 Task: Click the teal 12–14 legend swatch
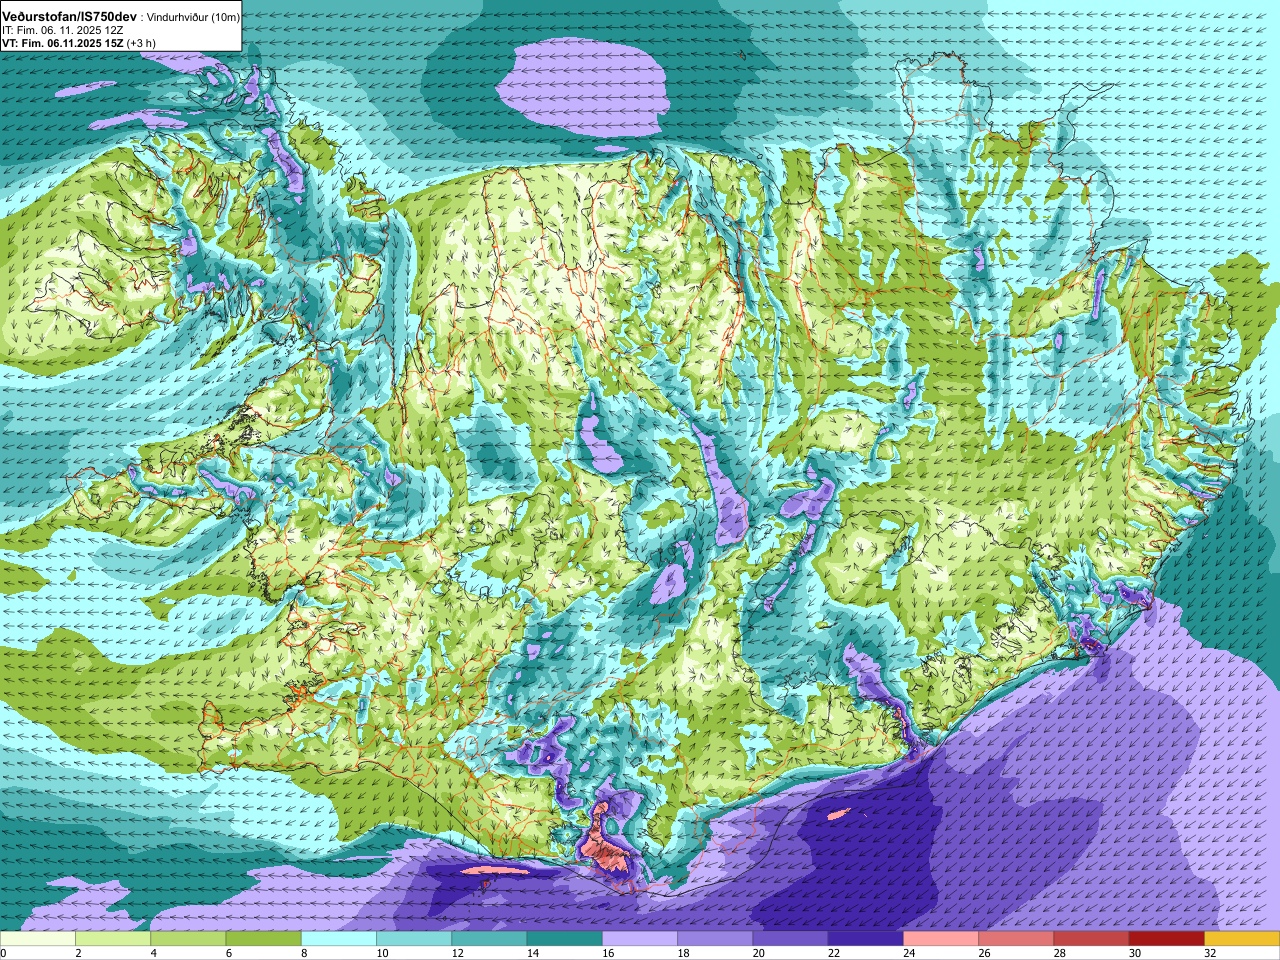489,939
